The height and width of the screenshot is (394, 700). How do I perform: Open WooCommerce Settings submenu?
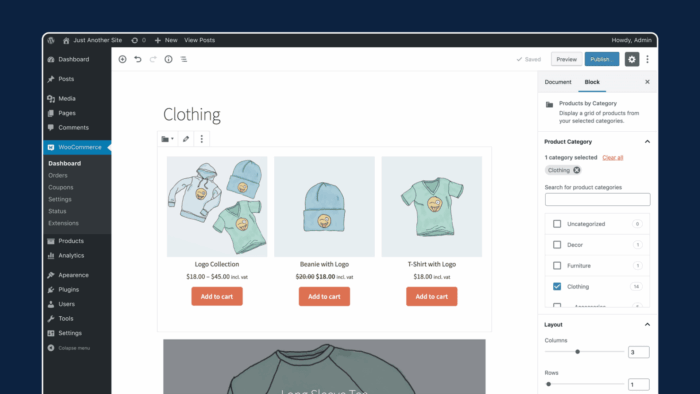tap(60, 199)
